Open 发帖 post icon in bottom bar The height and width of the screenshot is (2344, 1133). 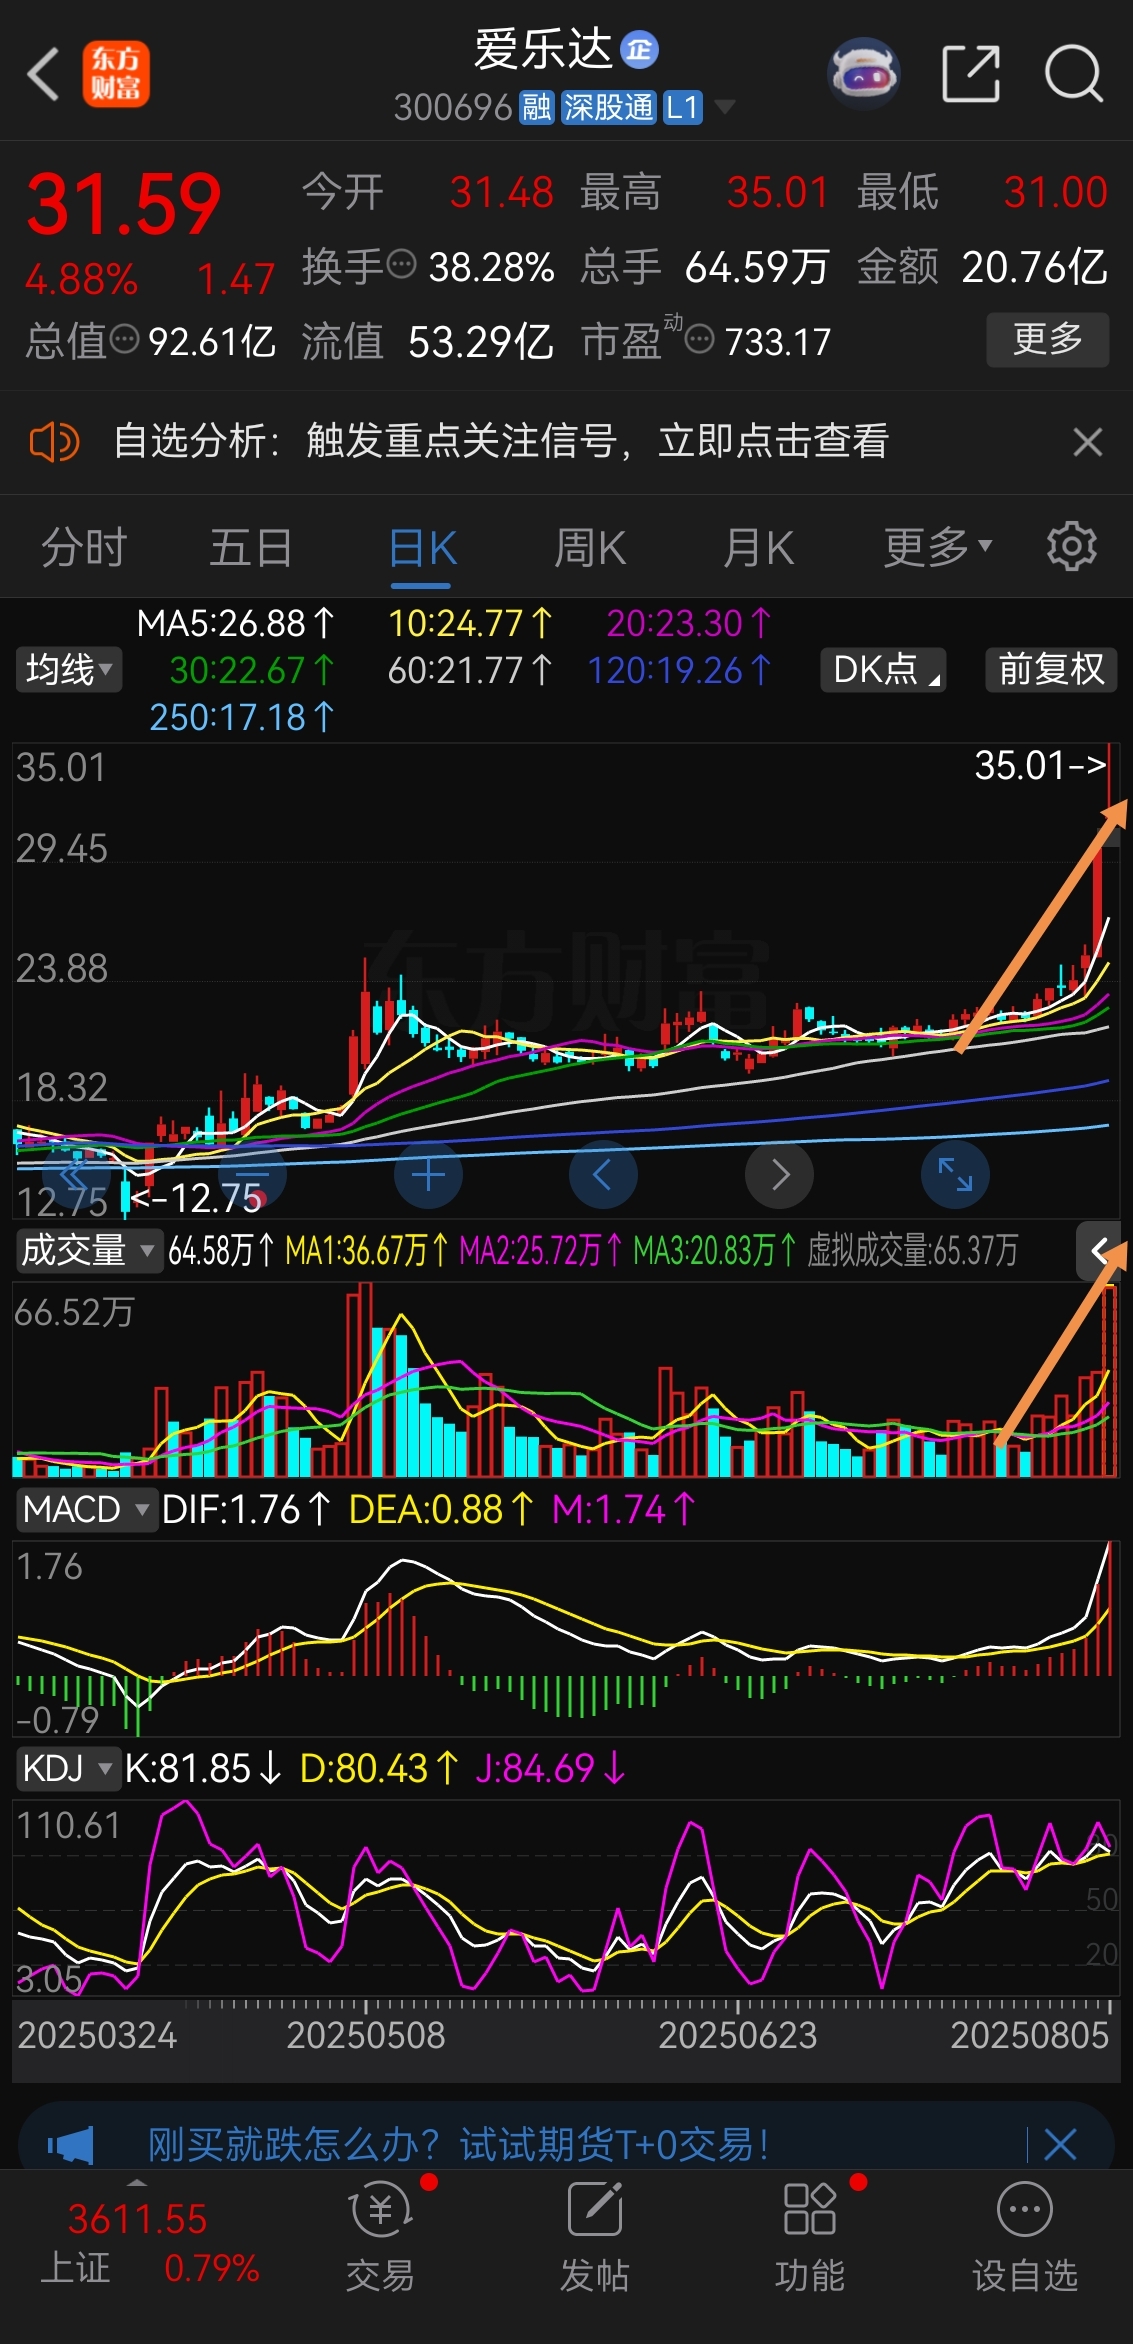[x=595, y=2239]
